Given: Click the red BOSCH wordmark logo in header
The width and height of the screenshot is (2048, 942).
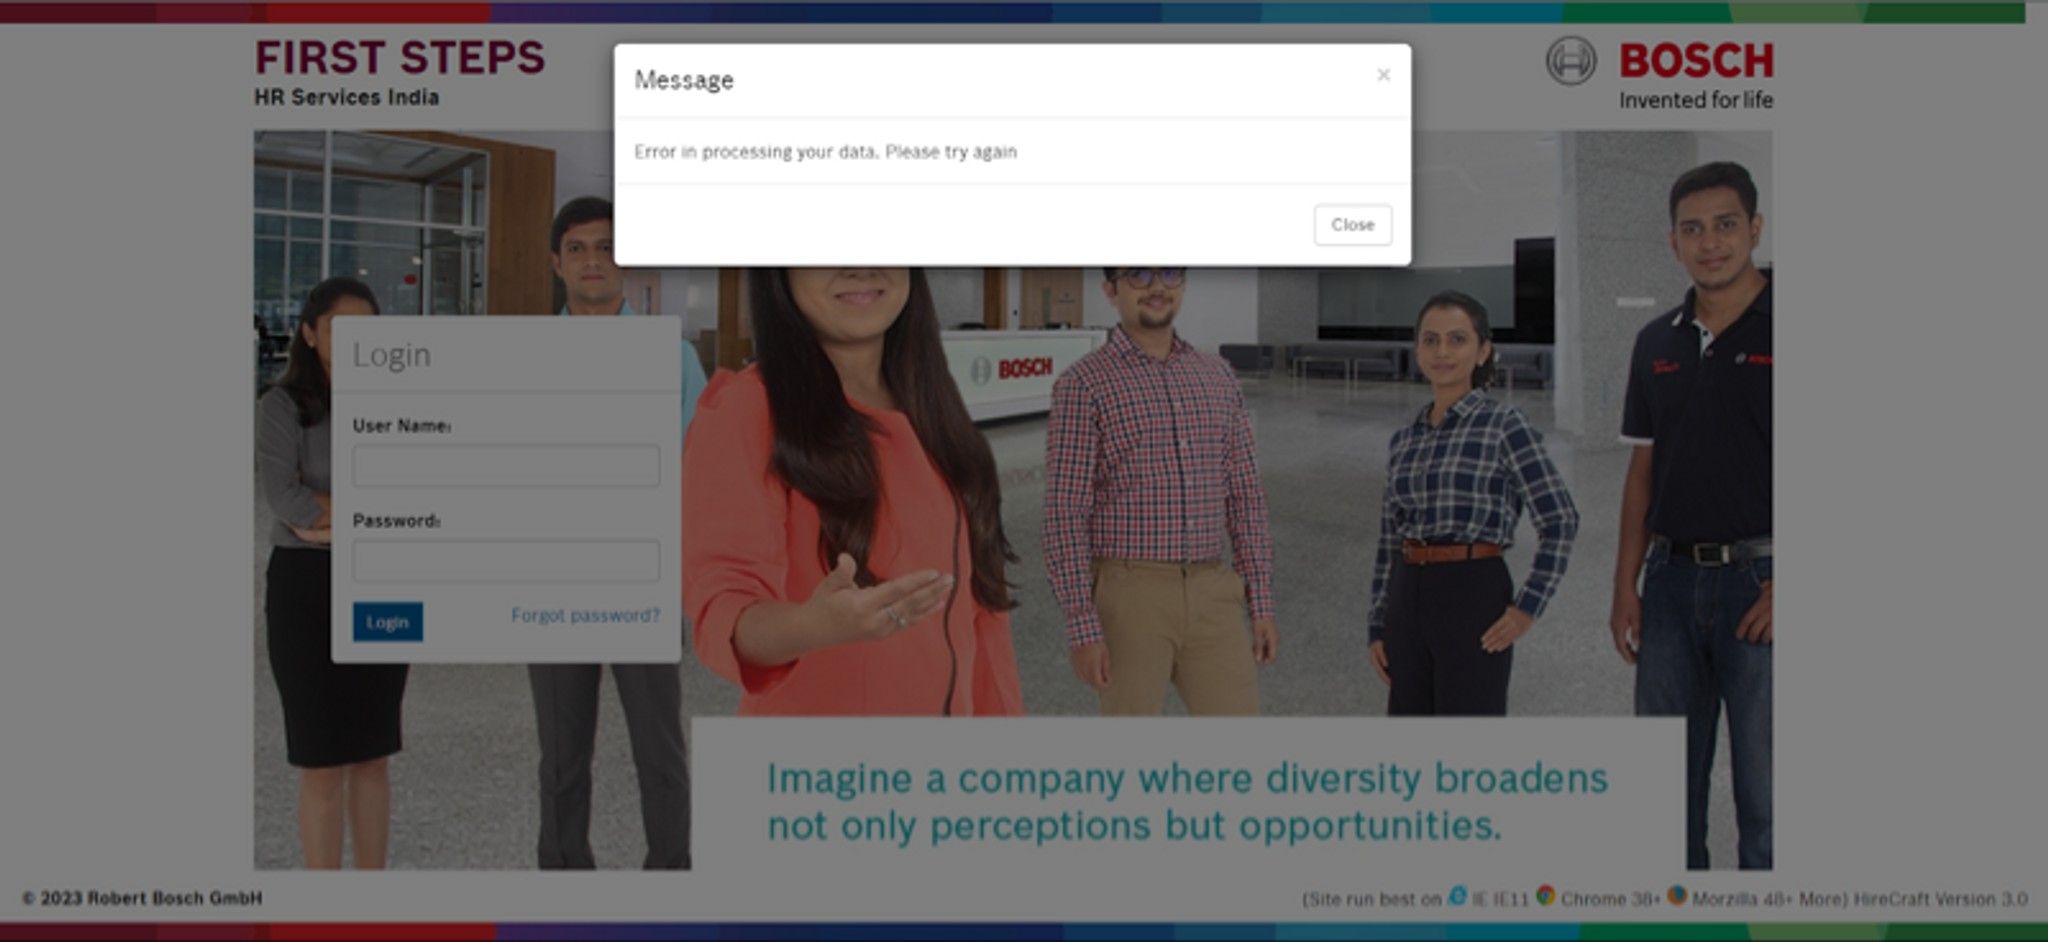Looking at the screenshot, I should [x=1696, y=61].
